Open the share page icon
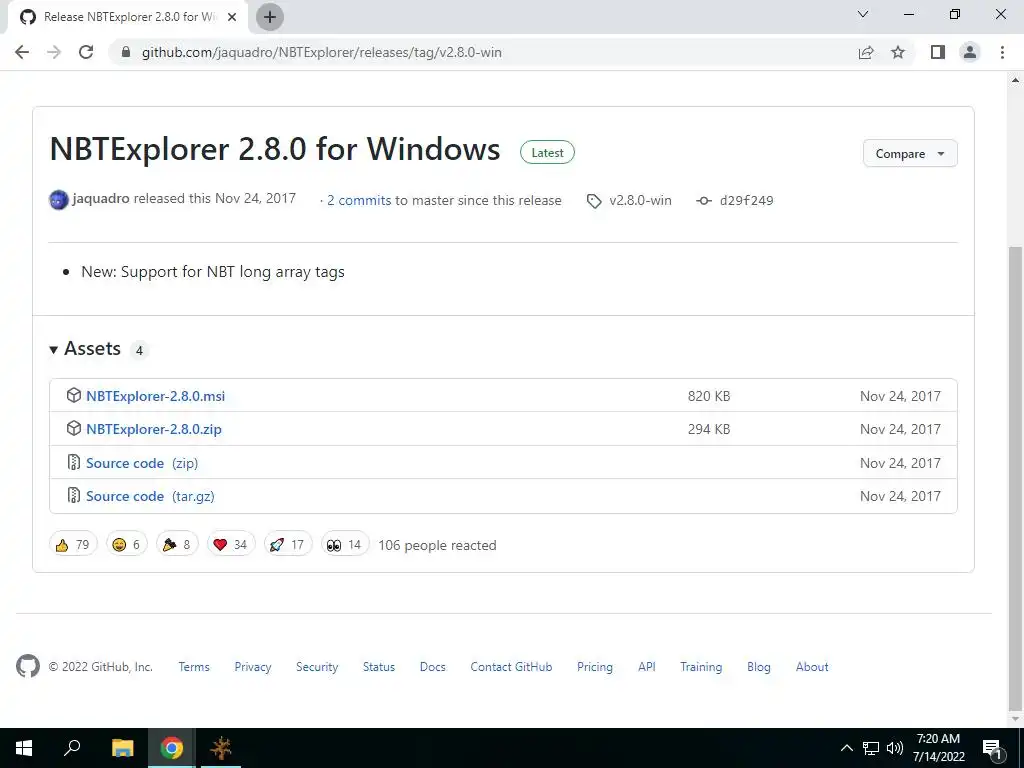1024x768 pixels. tap(866, 52)
